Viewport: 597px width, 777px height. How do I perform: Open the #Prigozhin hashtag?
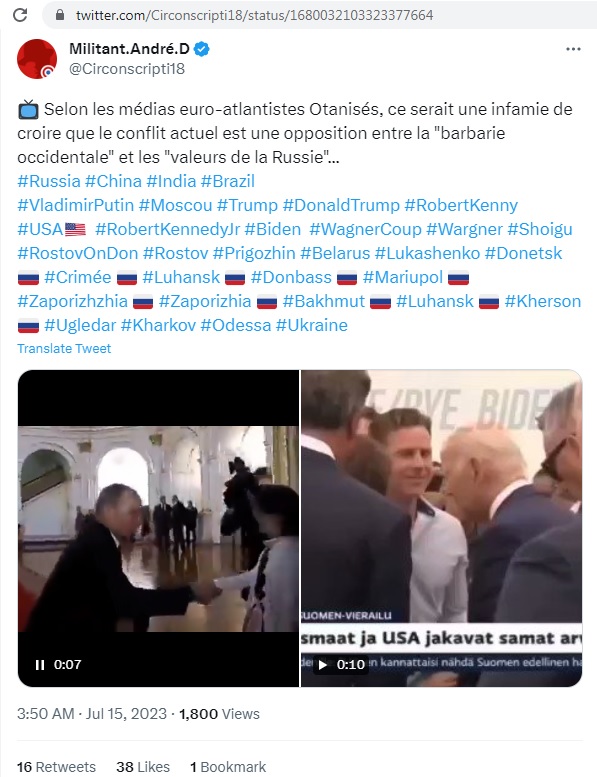[x=254, y=253]
